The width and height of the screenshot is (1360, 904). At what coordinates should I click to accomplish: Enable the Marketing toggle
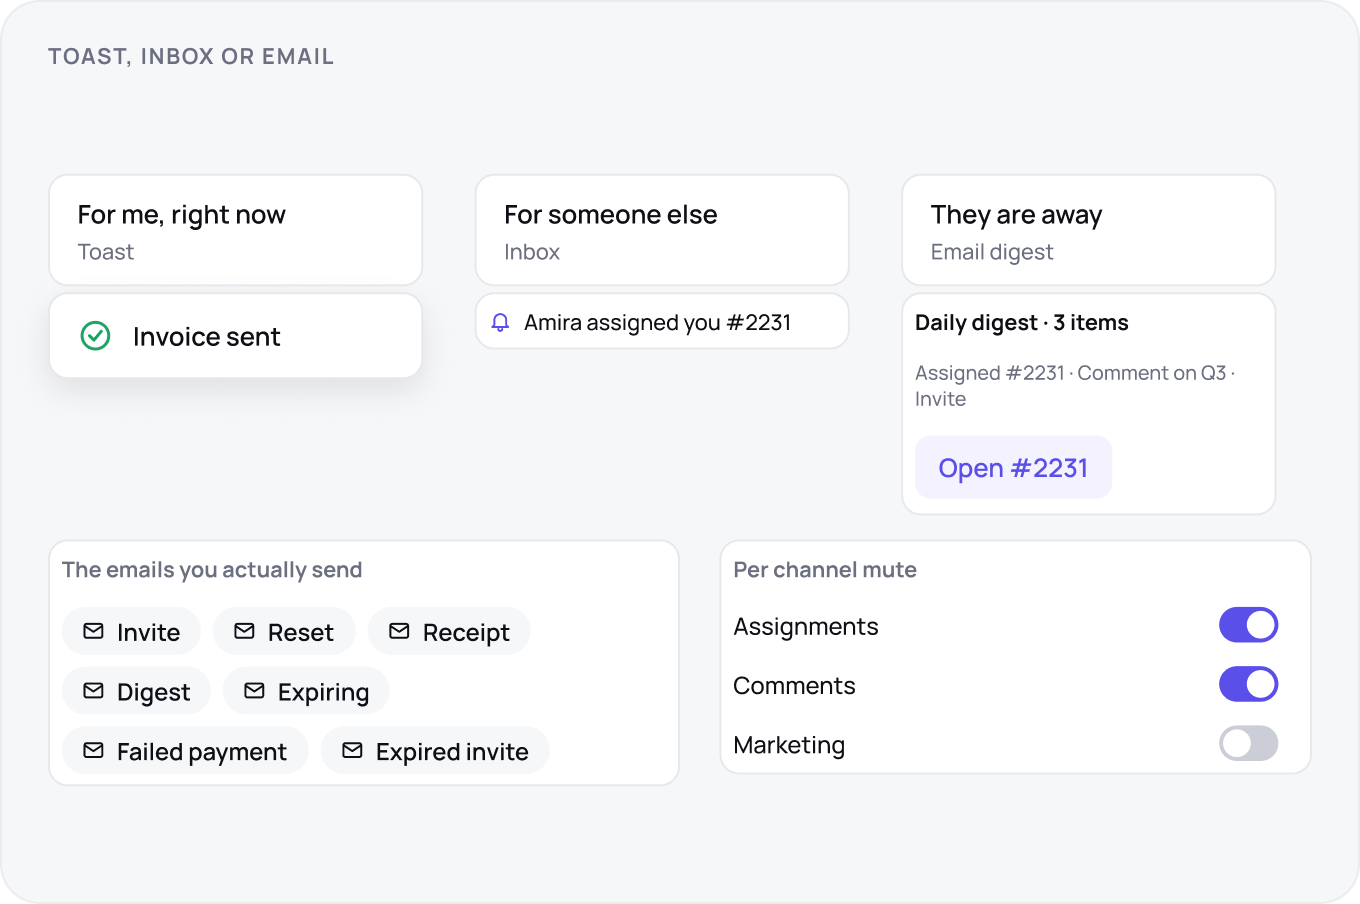pyautogui.click(x=1248, y=743)
